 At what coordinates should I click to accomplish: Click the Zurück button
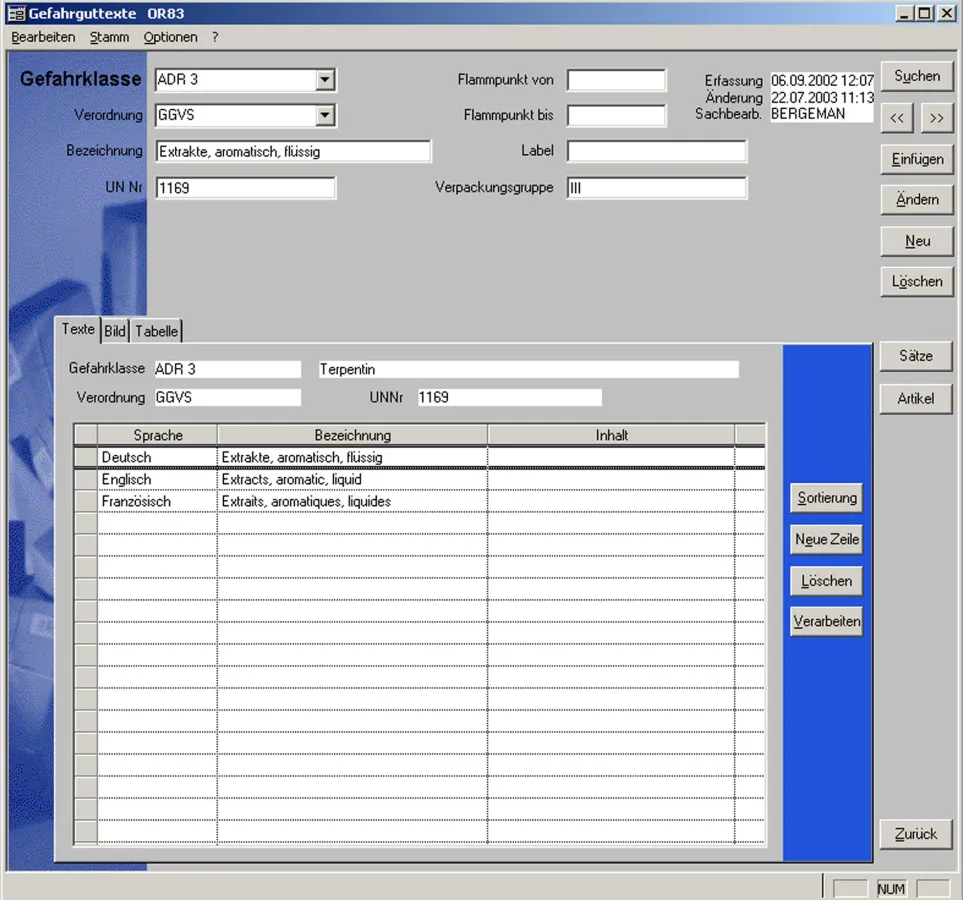(915, 833)
